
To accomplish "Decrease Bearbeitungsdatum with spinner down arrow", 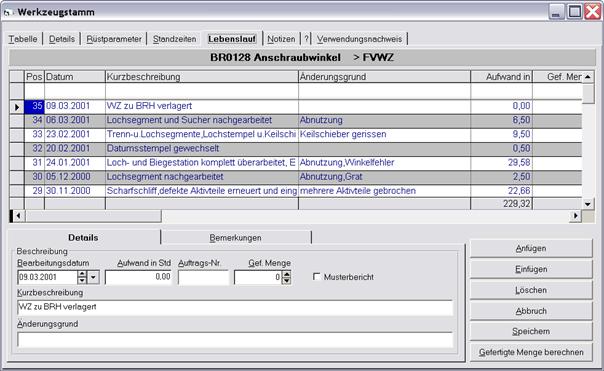I will click(x=82, y=280).
